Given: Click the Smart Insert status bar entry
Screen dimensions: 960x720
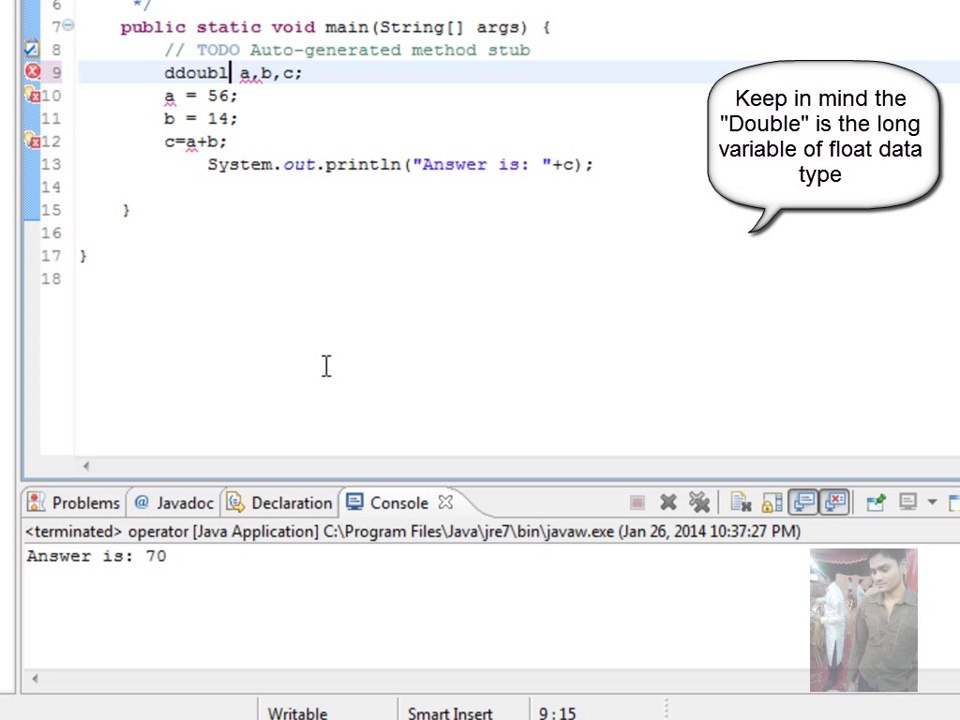Looking at the screenshot, I should point(450,713).
